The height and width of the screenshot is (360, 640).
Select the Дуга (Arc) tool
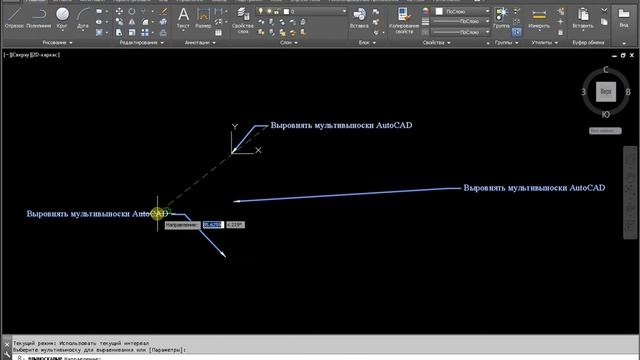click(83, 18)
